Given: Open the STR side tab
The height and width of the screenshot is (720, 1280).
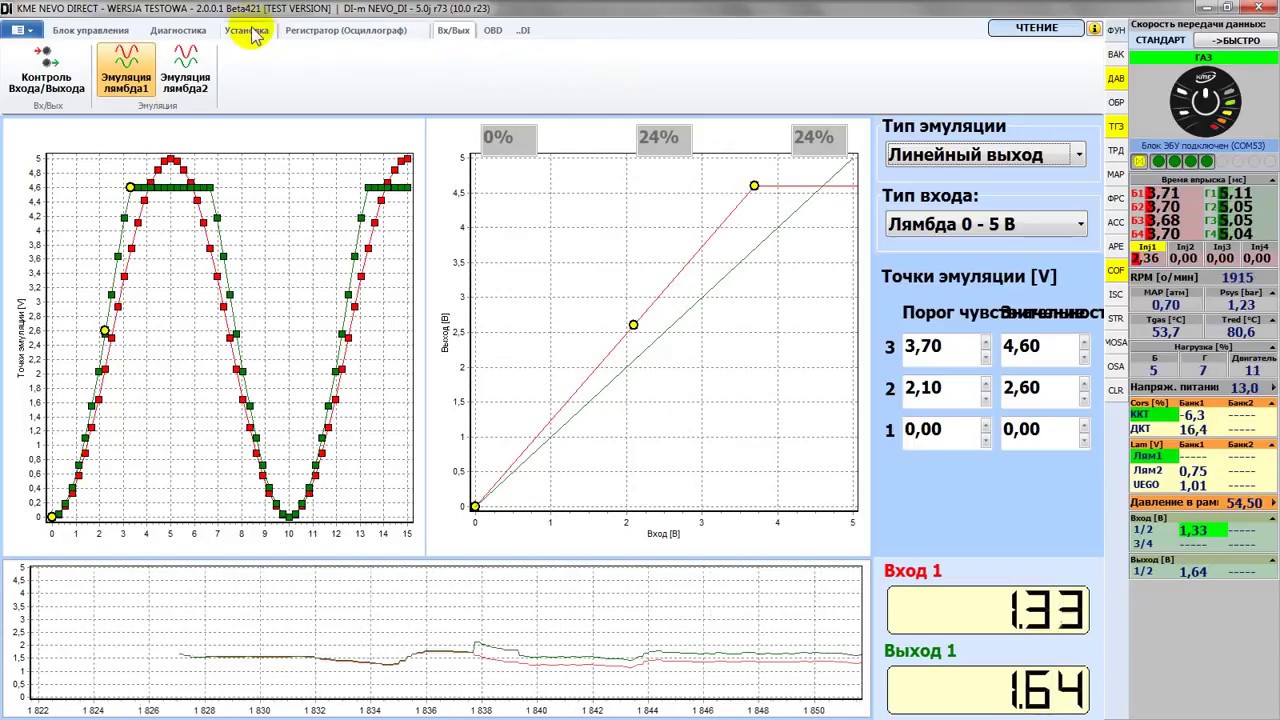Looking at the screenshot, I should pyautogui.click(x=1116, y=318).
